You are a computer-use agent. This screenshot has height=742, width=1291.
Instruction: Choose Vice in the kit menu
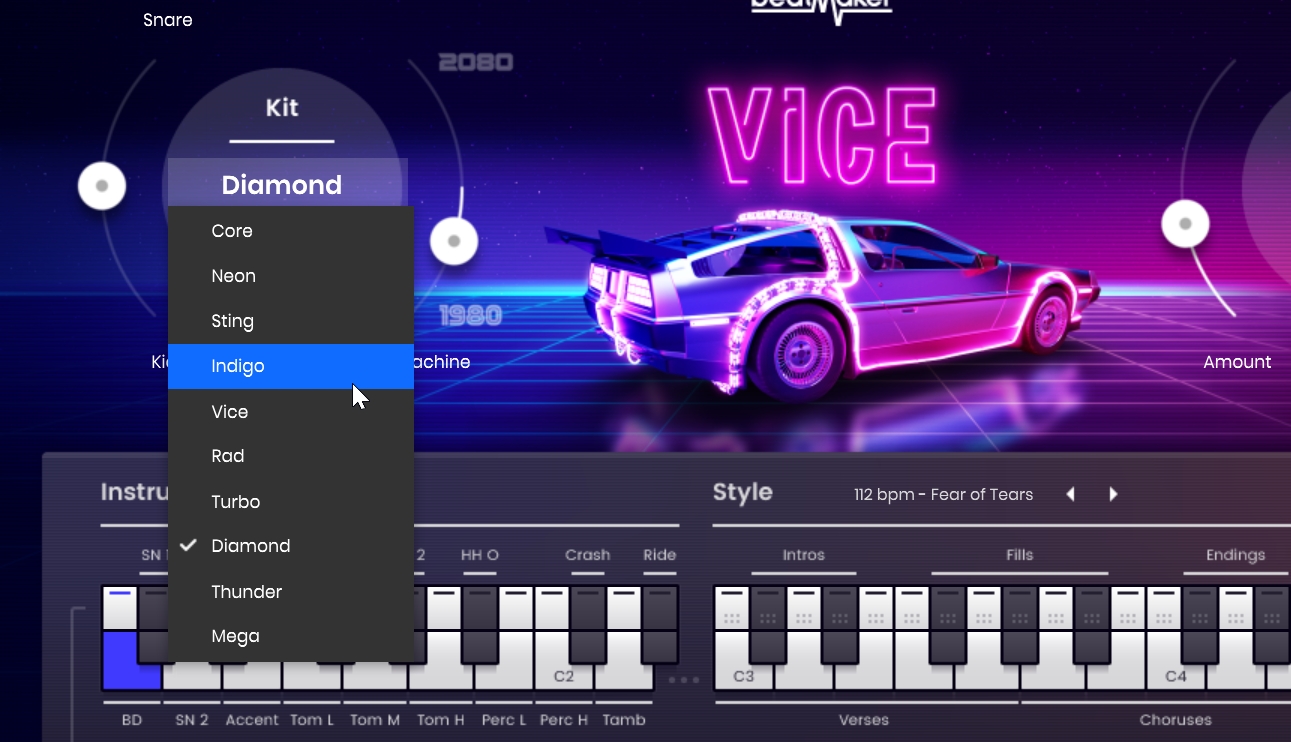(291, 411)
